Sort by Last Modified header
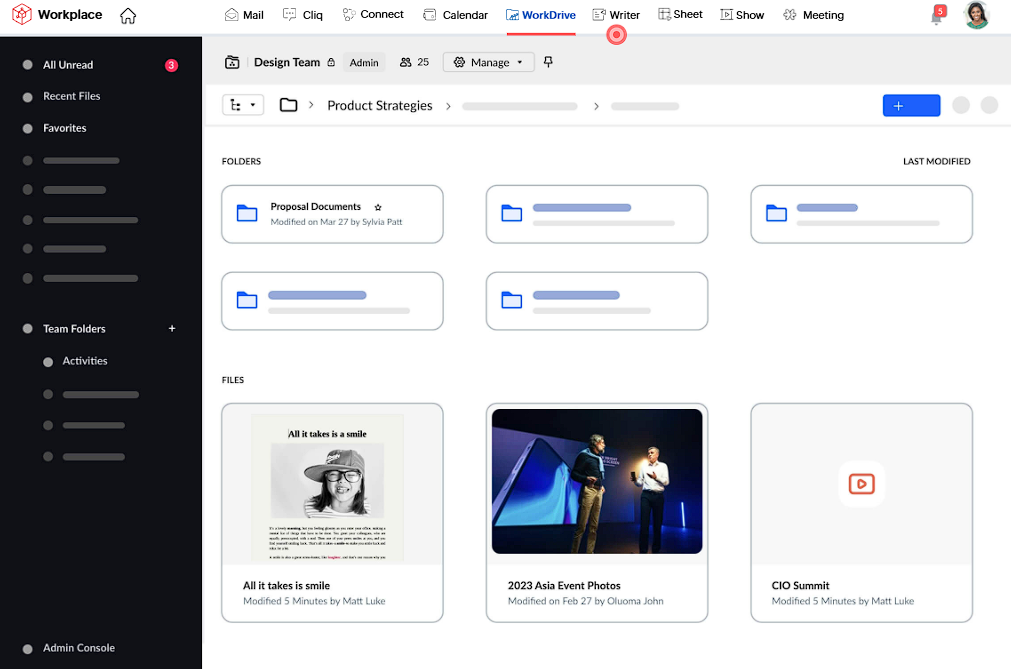 (x=936, y=162)
